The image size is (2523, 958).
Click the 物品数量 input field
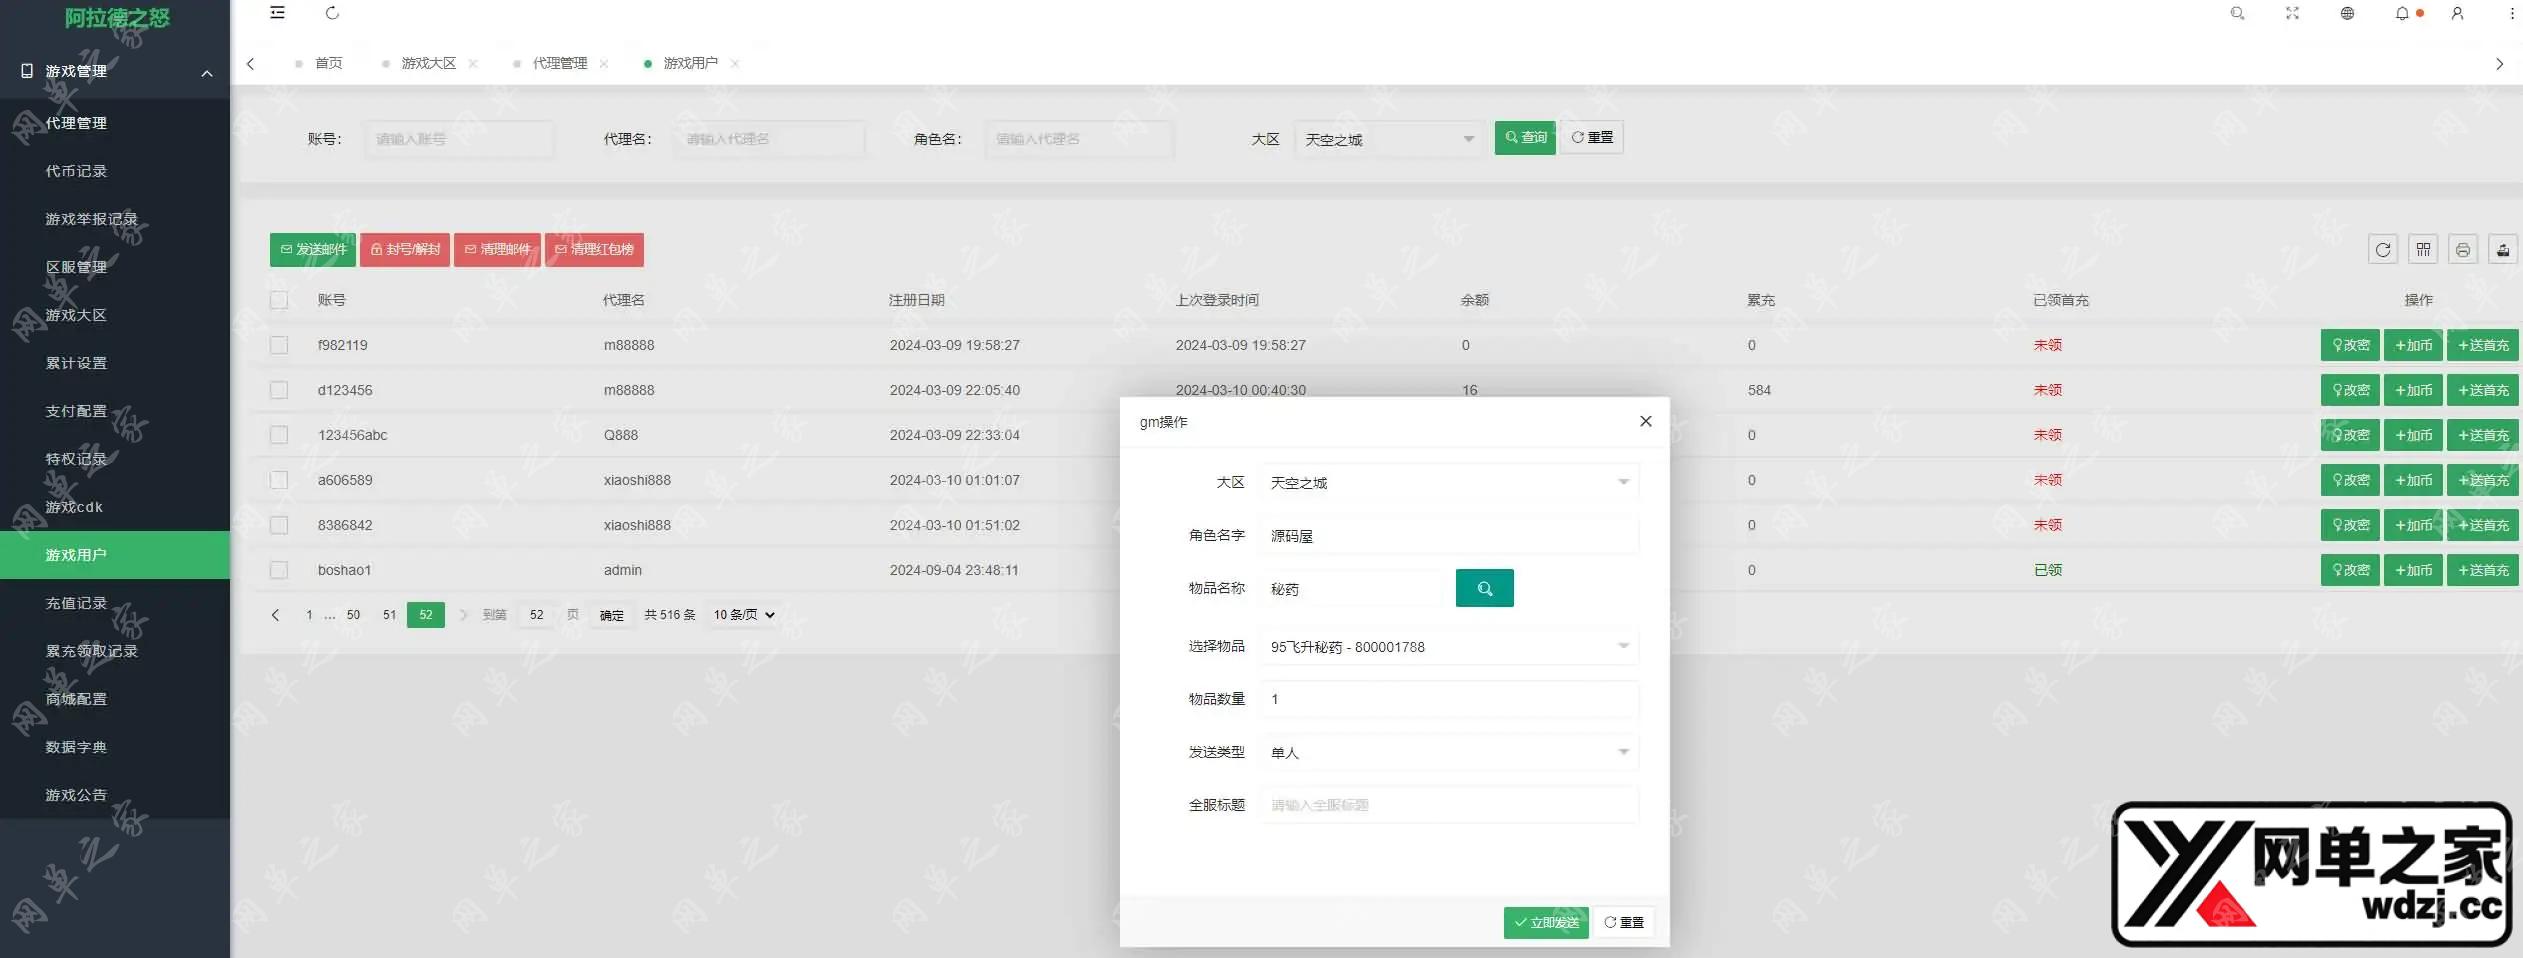pos(1449,699)
